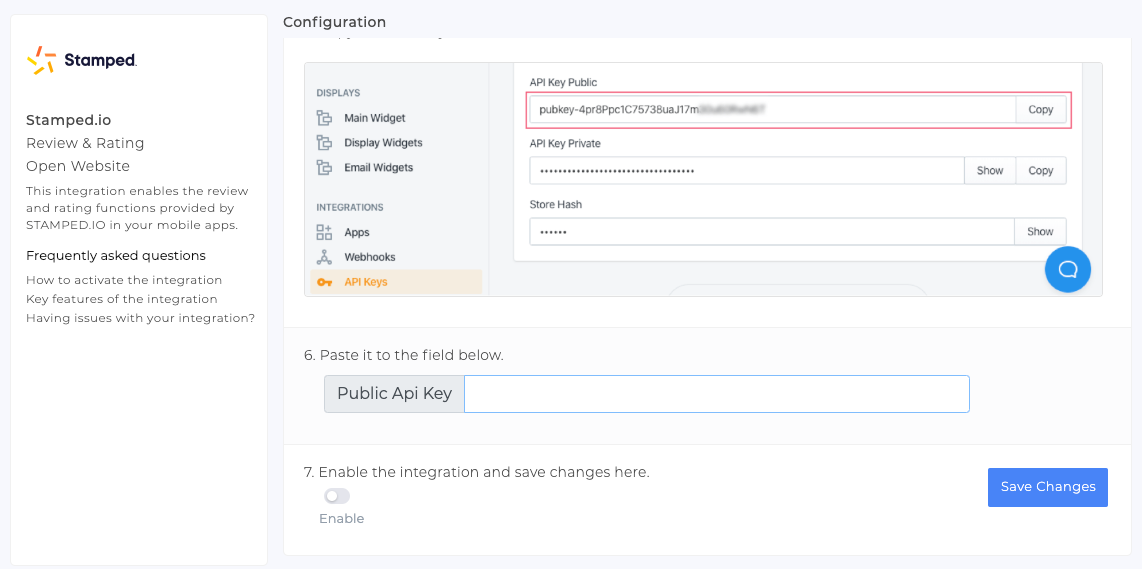Click 'Frequently asked questions' heading

[x=116, y=256]
